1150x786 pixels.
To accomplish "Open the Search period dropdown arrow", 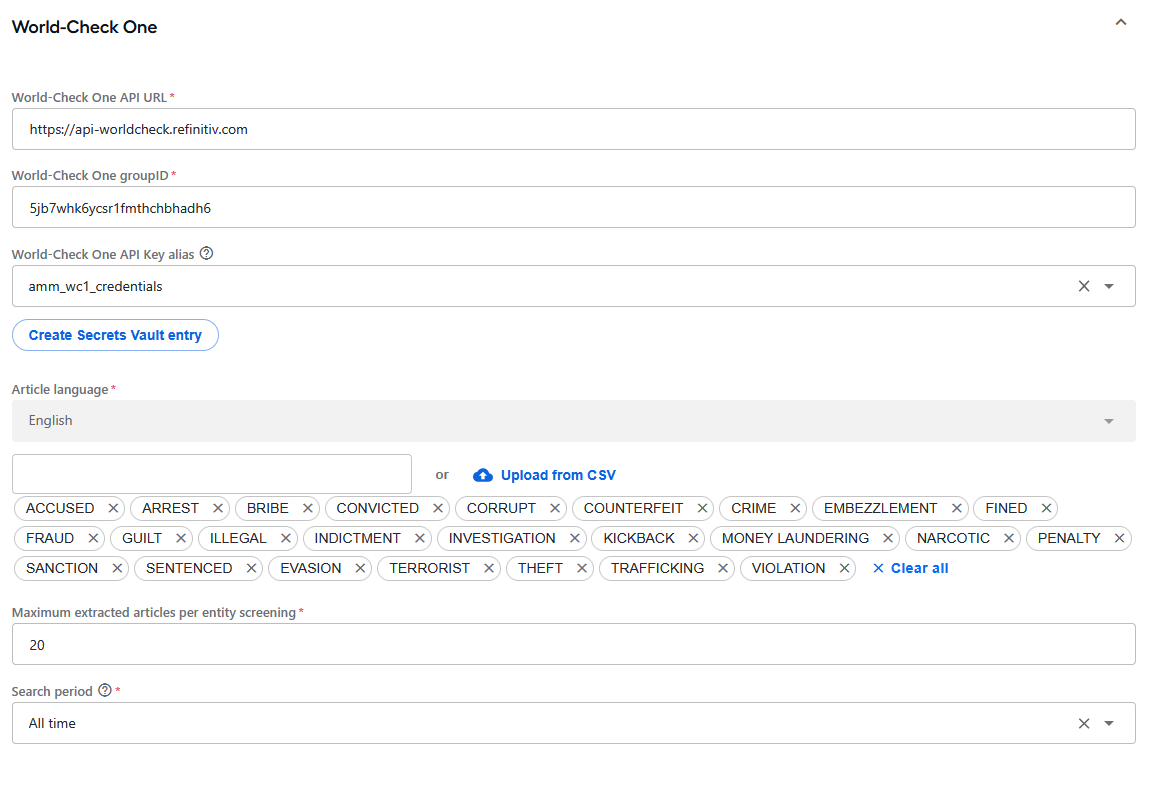I will (1110, 724).
